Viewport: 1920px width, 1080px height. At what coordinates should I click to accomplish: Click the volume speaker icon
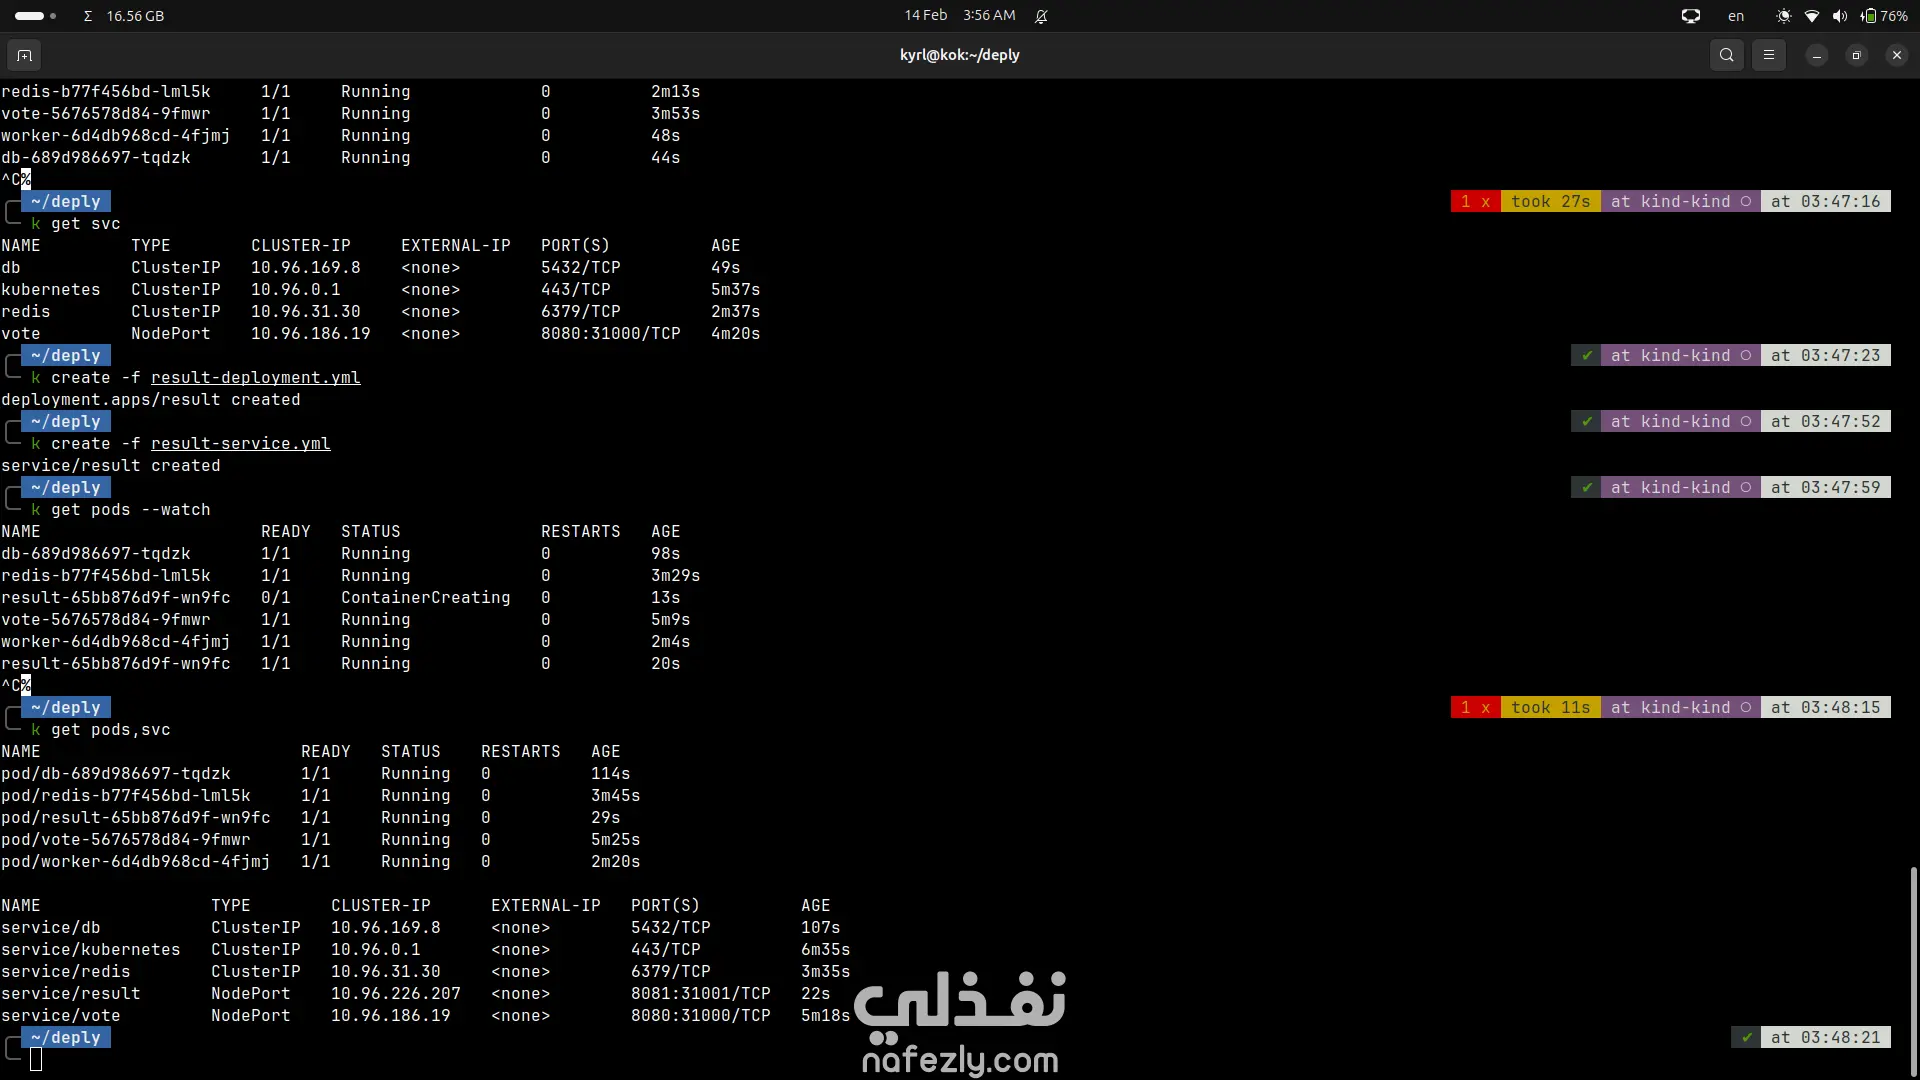pos(1839,16)
